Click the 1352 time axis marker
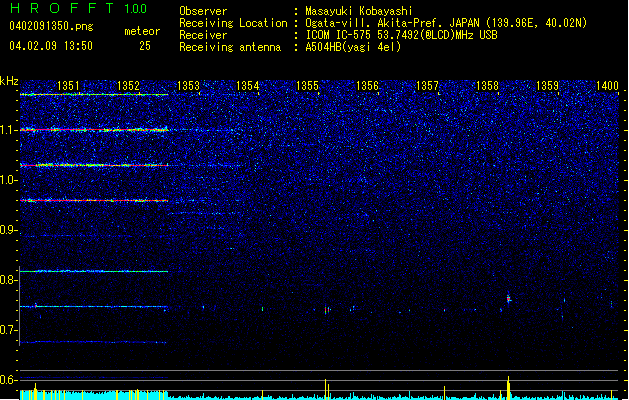The width and height of the screenshot is (629, 400). (128, 86)
